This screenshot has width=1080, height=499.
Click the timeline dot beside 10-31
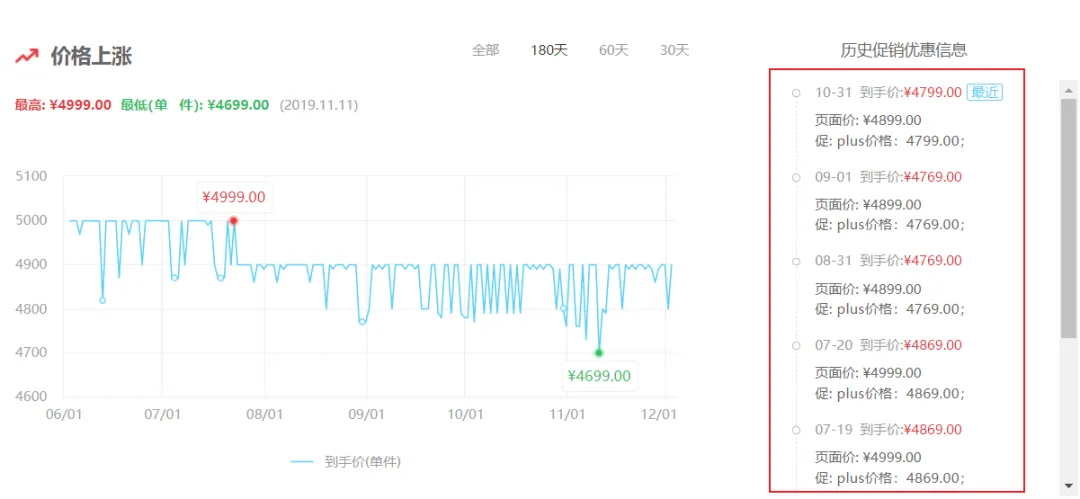[796, 92]
